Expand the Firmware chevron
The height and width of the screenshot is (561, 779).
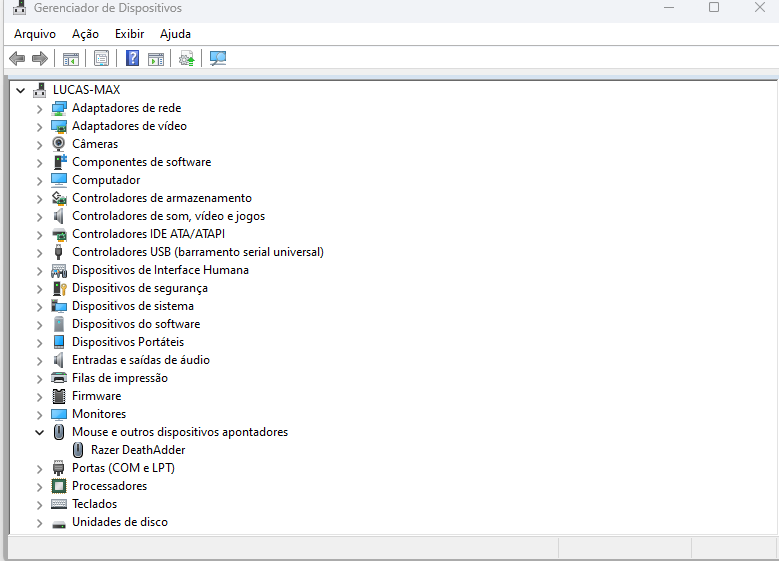click(x=39, y=397)
